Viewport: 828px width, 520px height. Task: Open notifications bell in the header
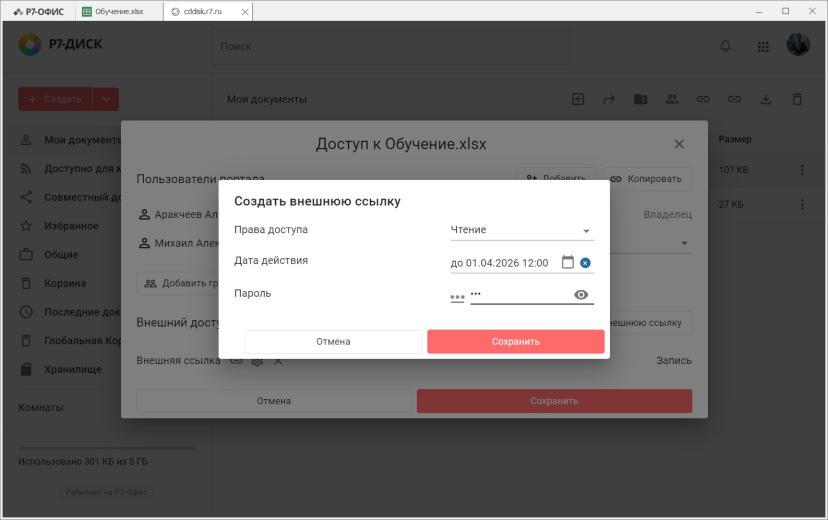[x=726, y=46]
